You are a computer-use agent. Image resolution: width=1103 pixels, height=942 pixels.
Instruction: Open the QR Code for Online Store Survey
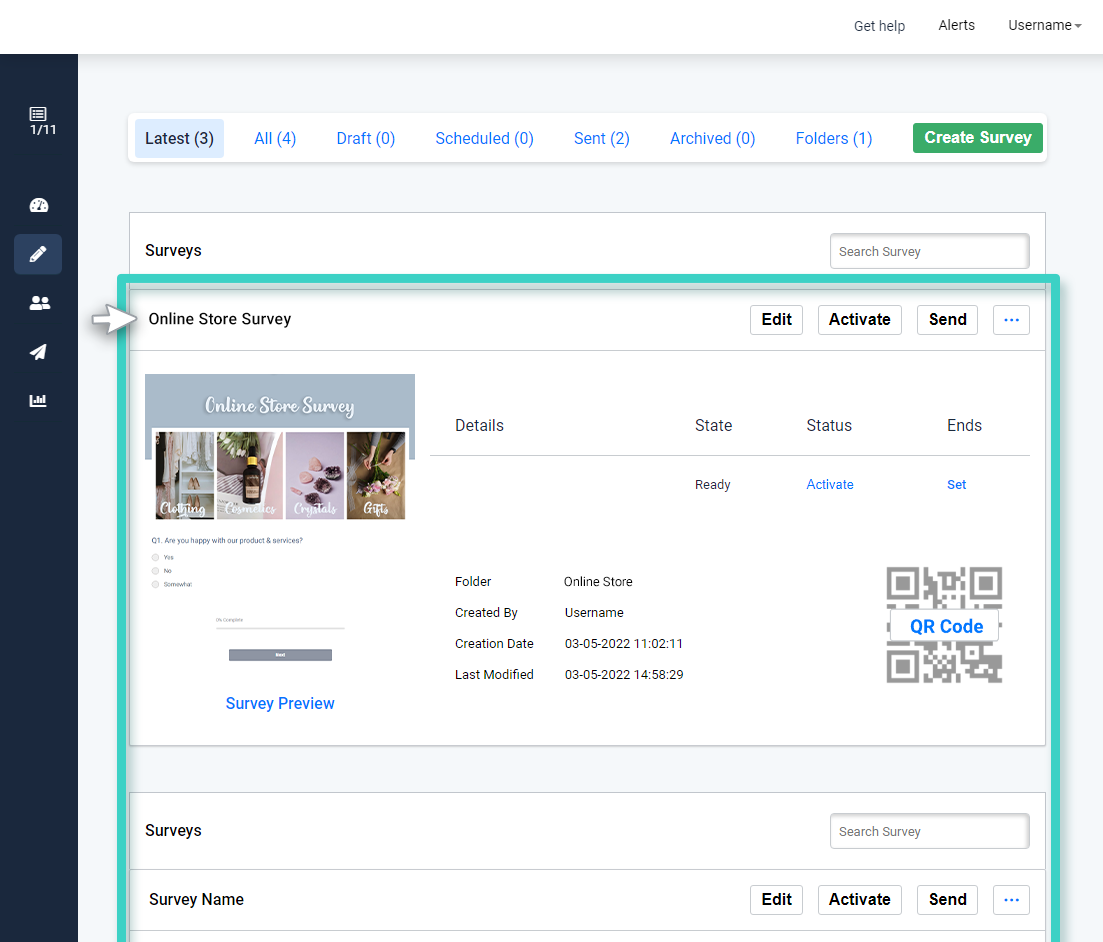[x=944, y=626]
